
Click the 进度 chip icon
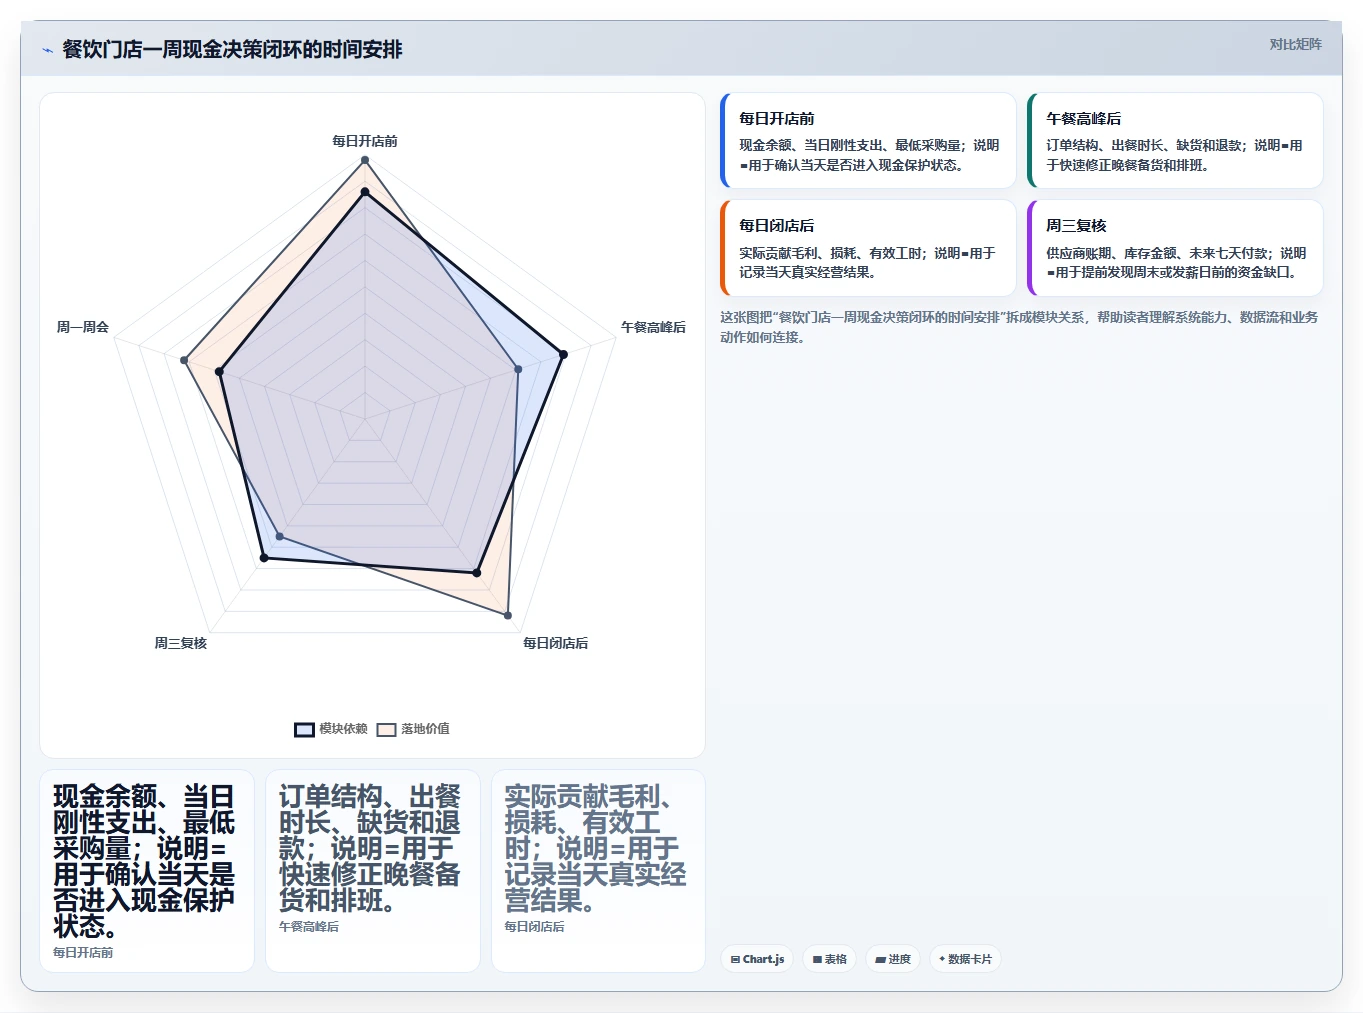pyautogui.click(x=880, y=959)
